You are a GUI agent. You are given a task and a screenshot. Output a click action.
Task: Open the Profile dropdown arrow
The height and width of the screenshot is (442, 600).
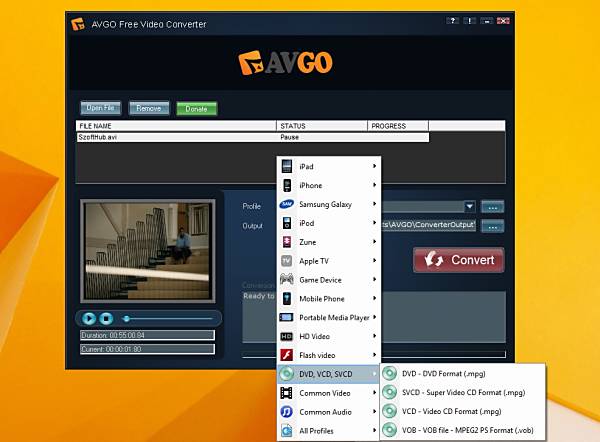pos(470,207)
